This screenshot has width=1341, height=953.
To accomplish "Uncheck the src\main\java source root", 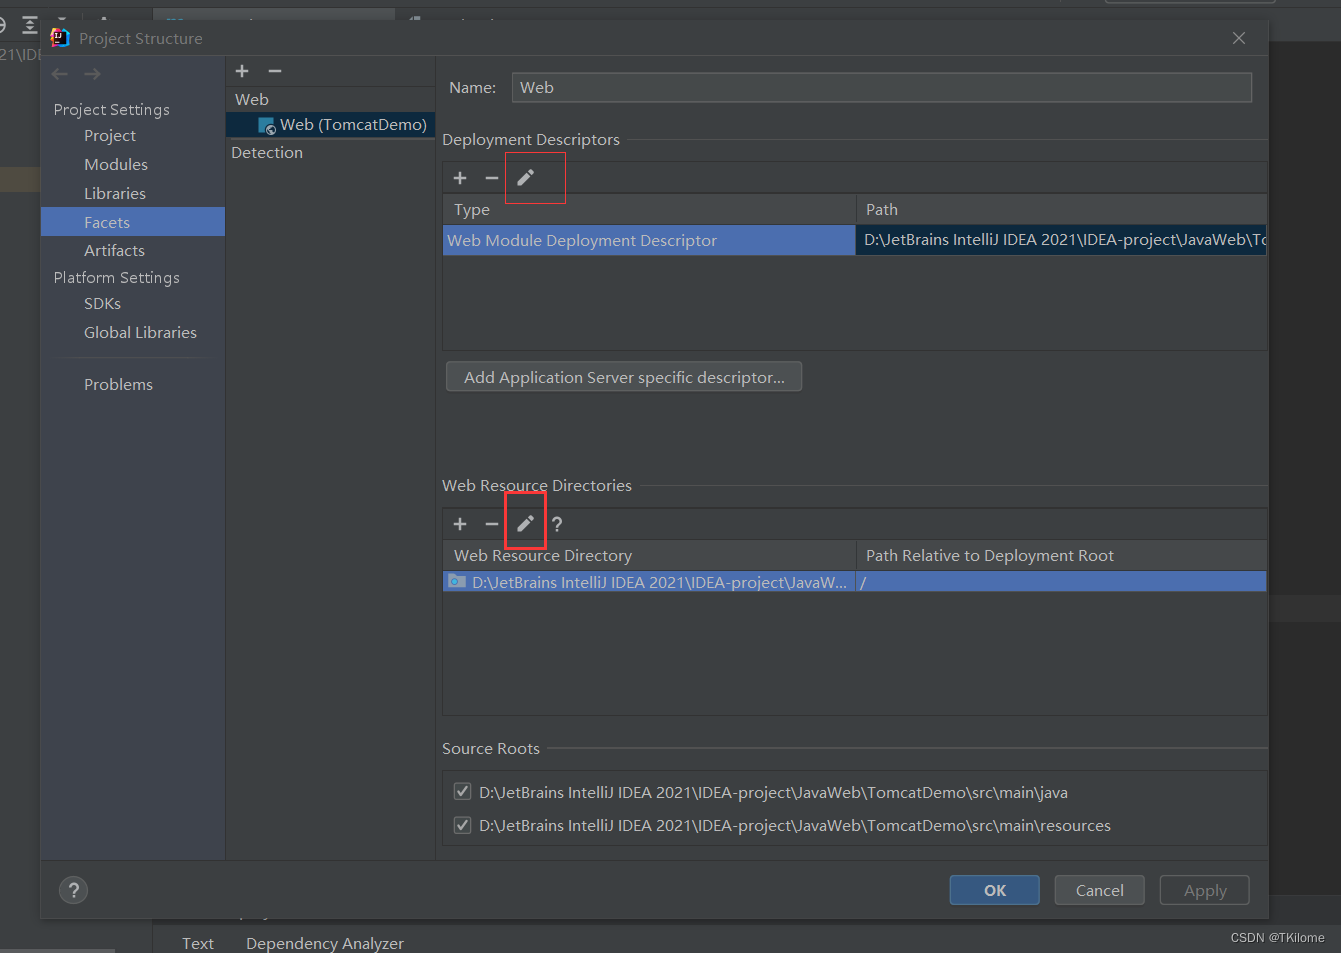I will (462, 792).
